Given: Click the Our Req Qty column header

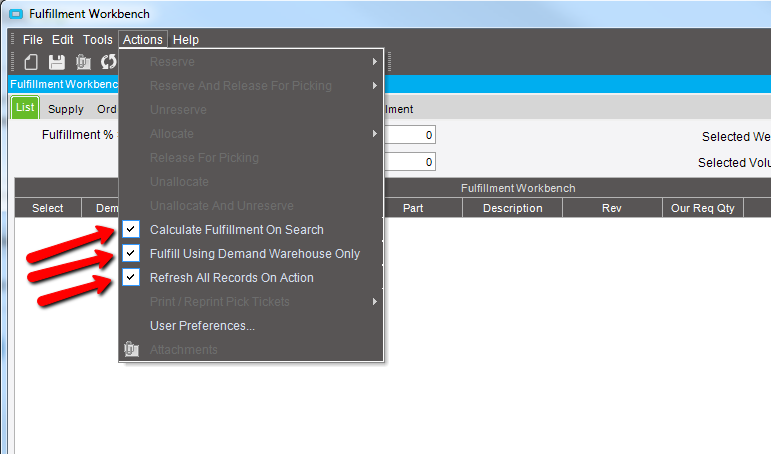Looking at the screenshot, I should [702, 208].
